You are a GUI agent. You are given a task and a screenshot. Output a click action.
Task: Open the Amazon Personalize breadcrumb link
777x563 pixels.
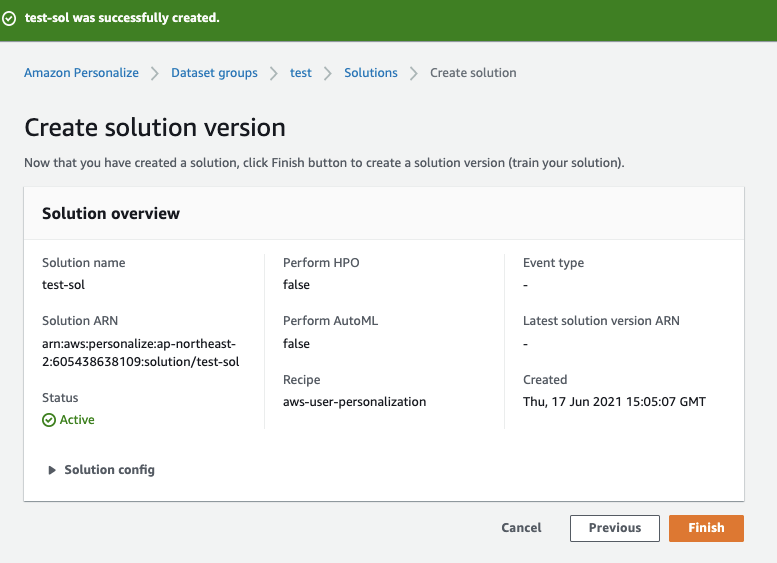click(x=81, y=73)
